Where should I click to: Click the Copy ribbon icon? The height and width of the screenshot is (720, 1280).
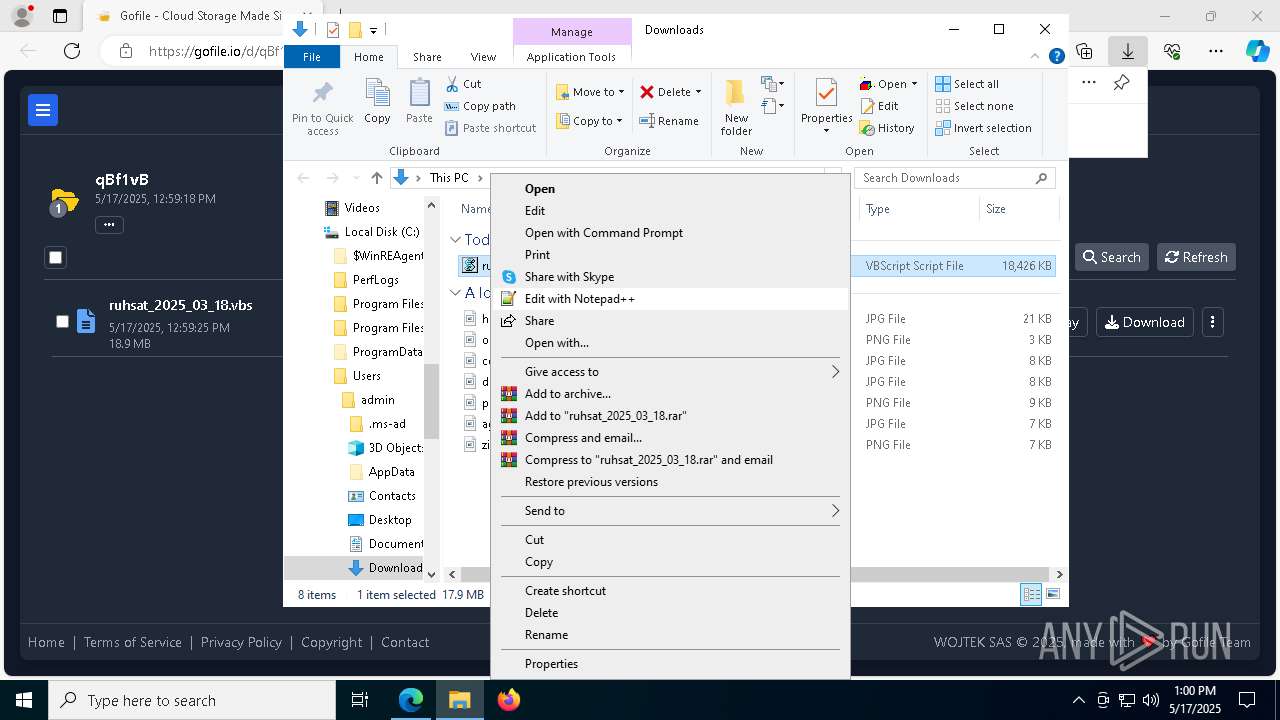click(x=377, y=102)
